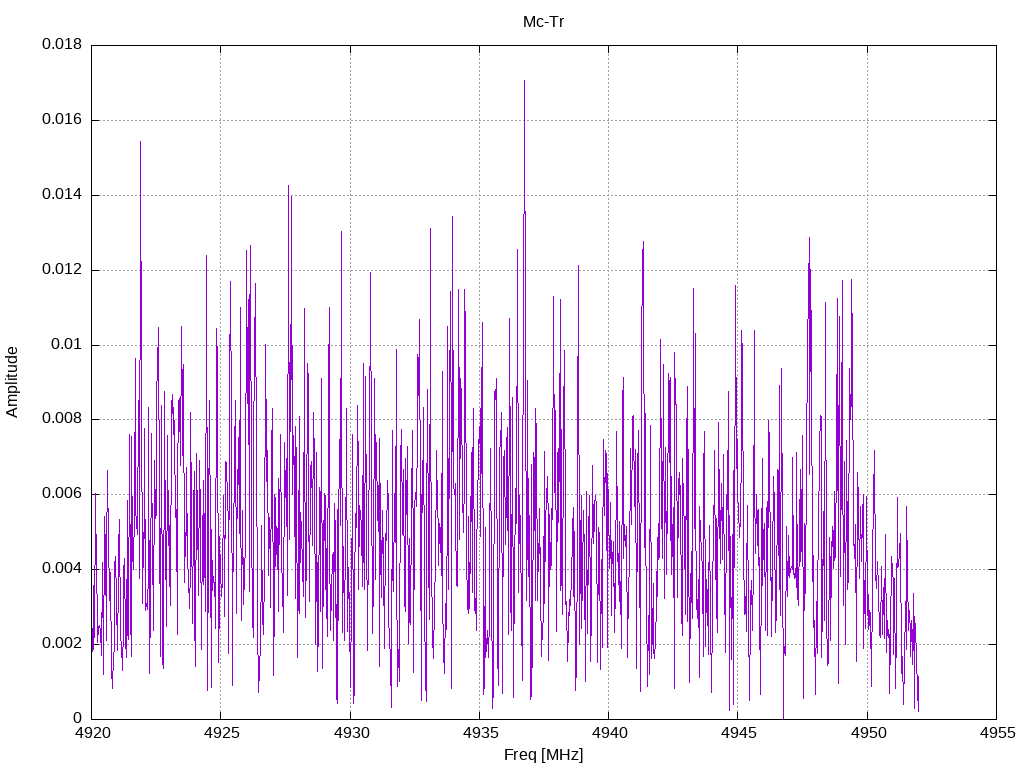Image resolution: width=1024 pixels, height=768 pixels.
Task: Click y-axis tick value 0.006
Action: 62,494
